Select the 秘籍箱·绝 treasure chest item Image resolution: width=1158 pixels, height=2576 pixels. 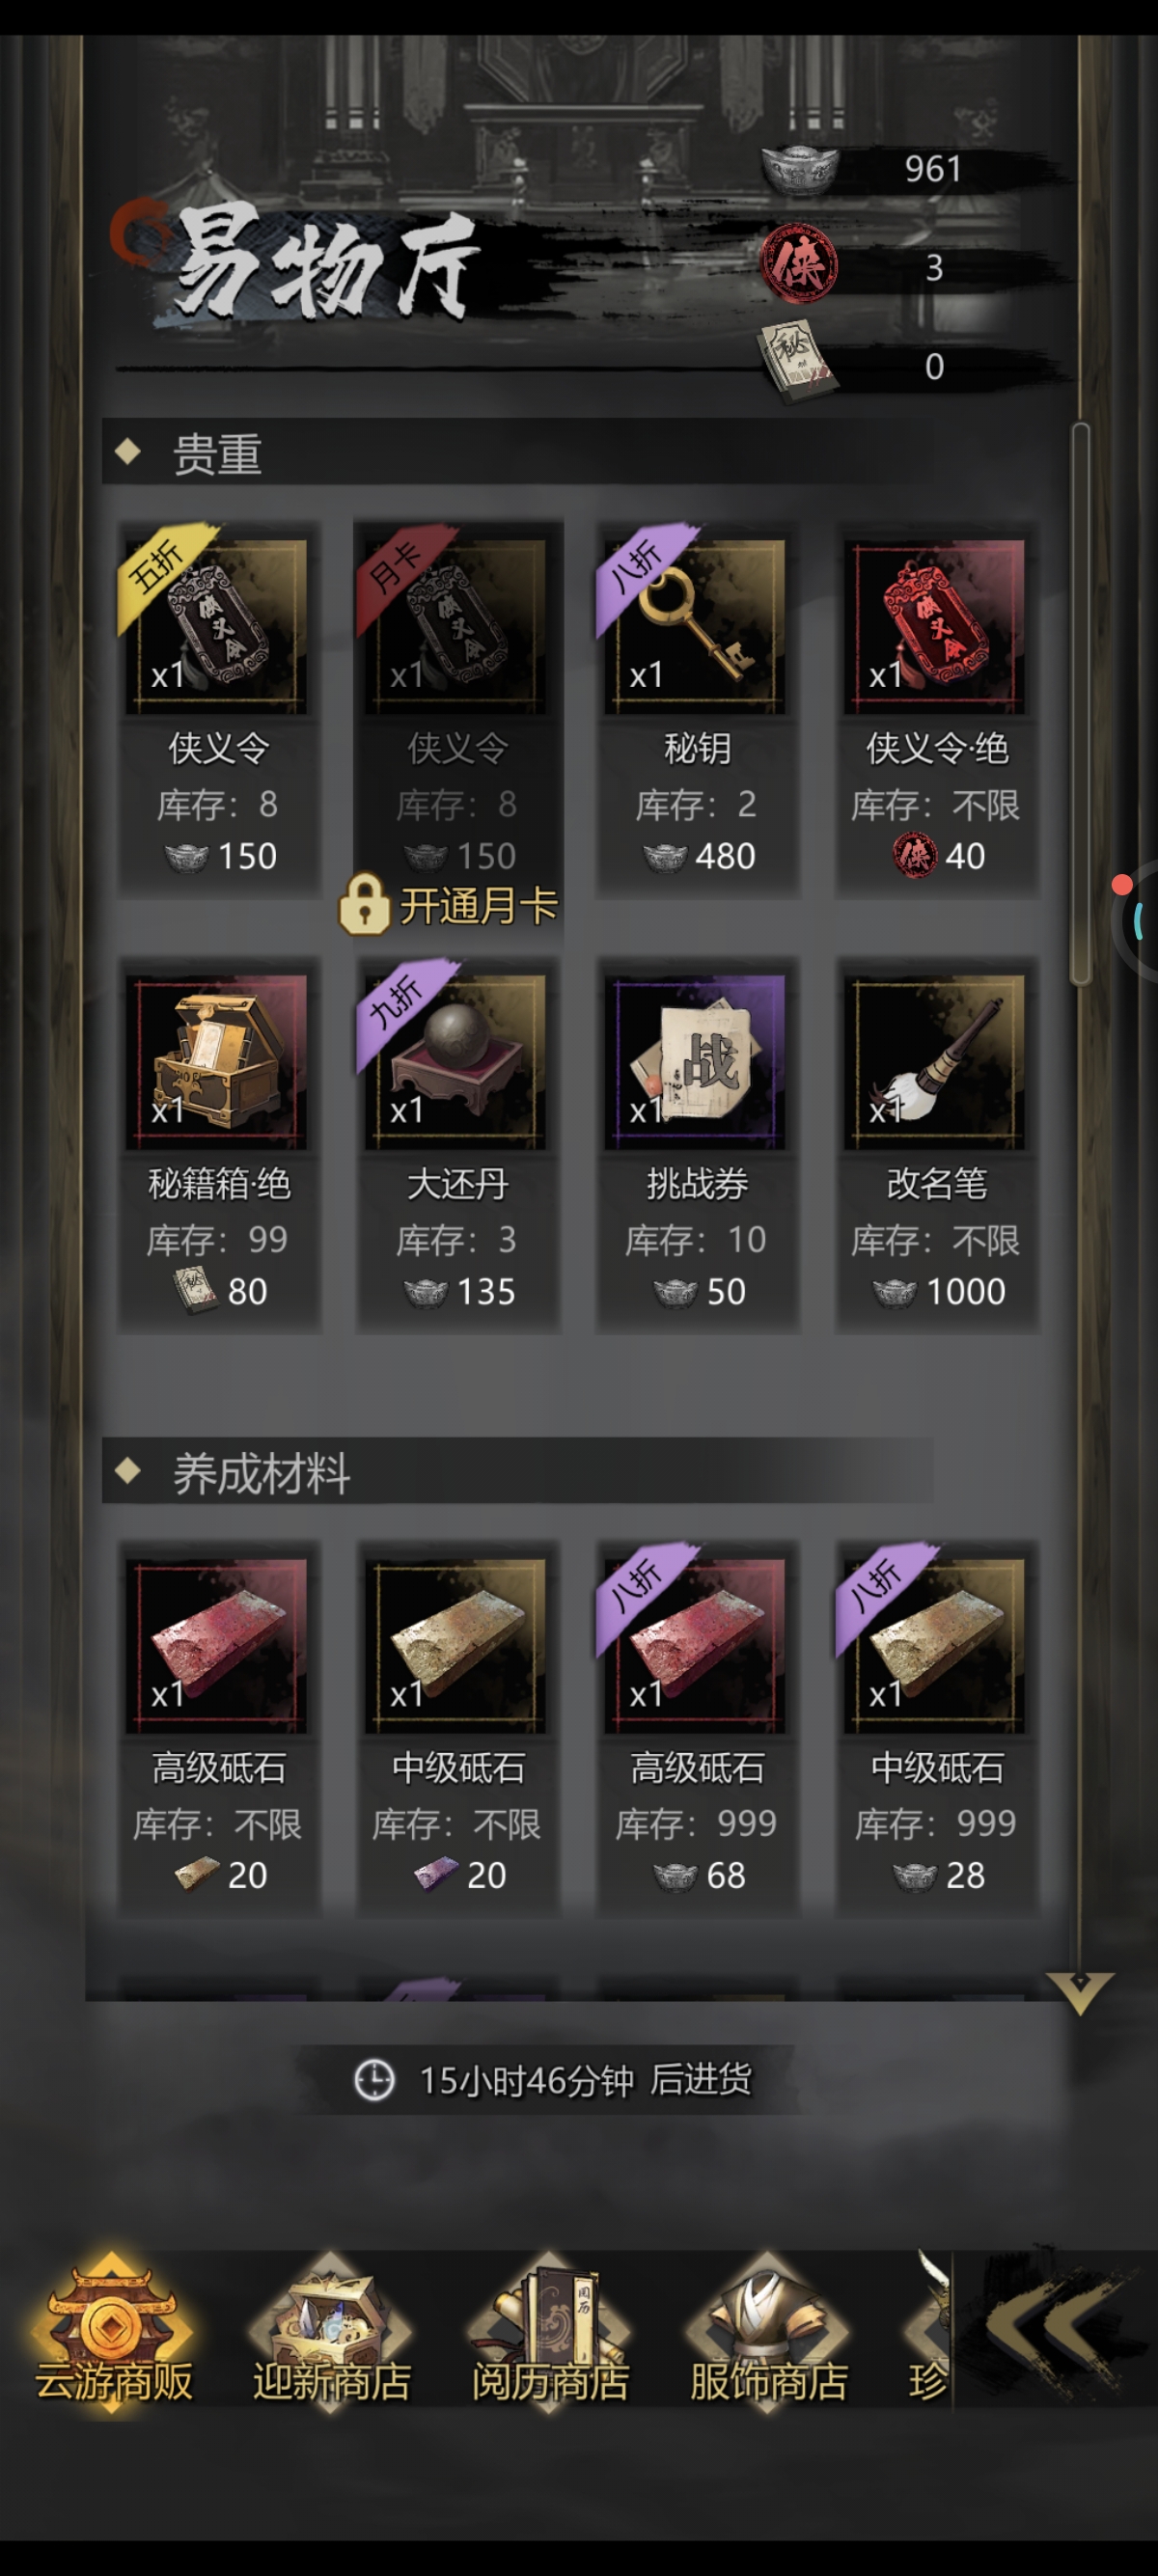click(218, 1144)
